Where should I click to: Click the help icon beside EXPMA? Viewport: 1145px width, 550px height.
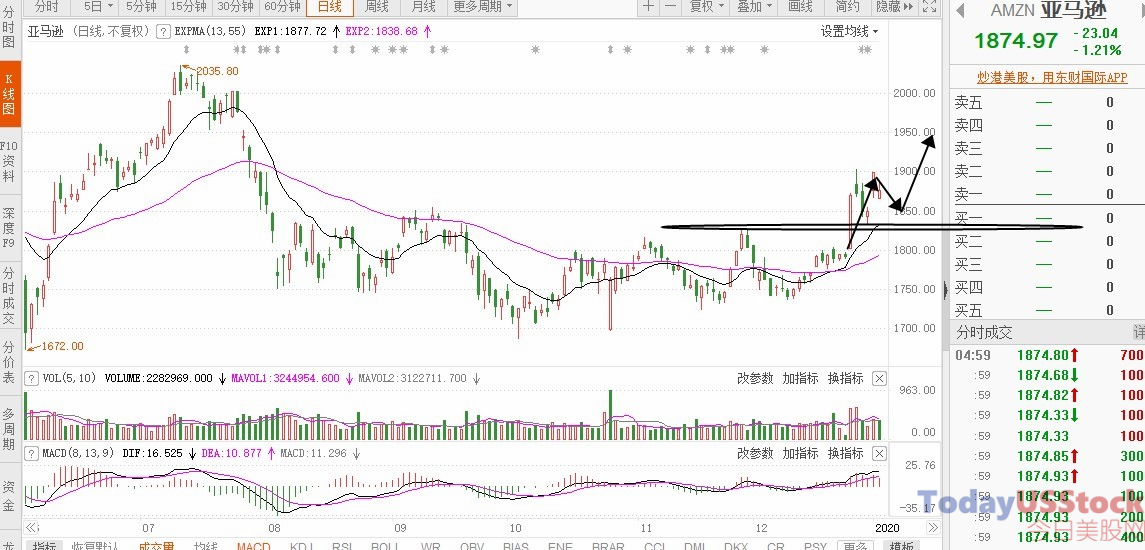(x=164, y=32)
